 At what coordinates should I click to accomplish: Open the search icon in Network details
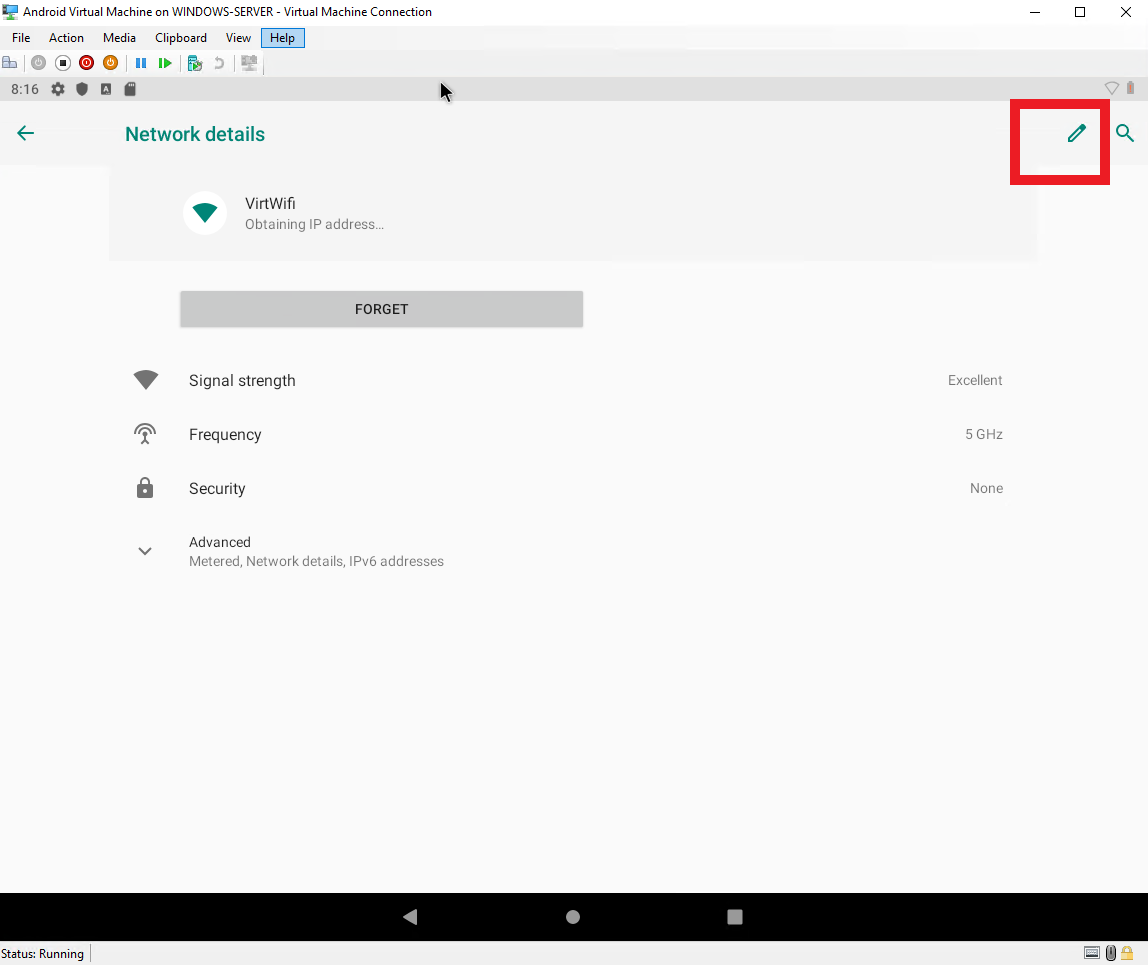pos(1124,133)
